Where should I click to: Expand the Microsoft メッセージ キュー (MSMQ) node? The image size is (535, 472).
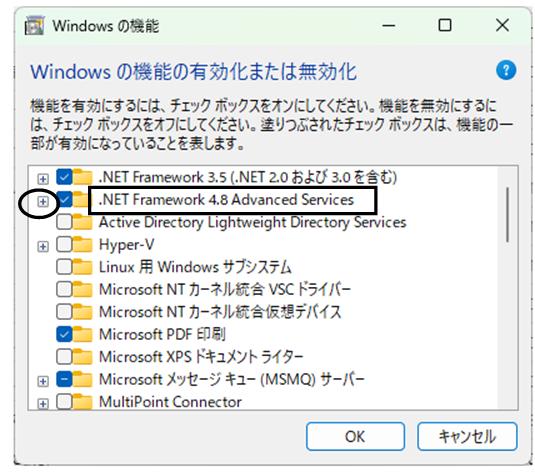43,381
